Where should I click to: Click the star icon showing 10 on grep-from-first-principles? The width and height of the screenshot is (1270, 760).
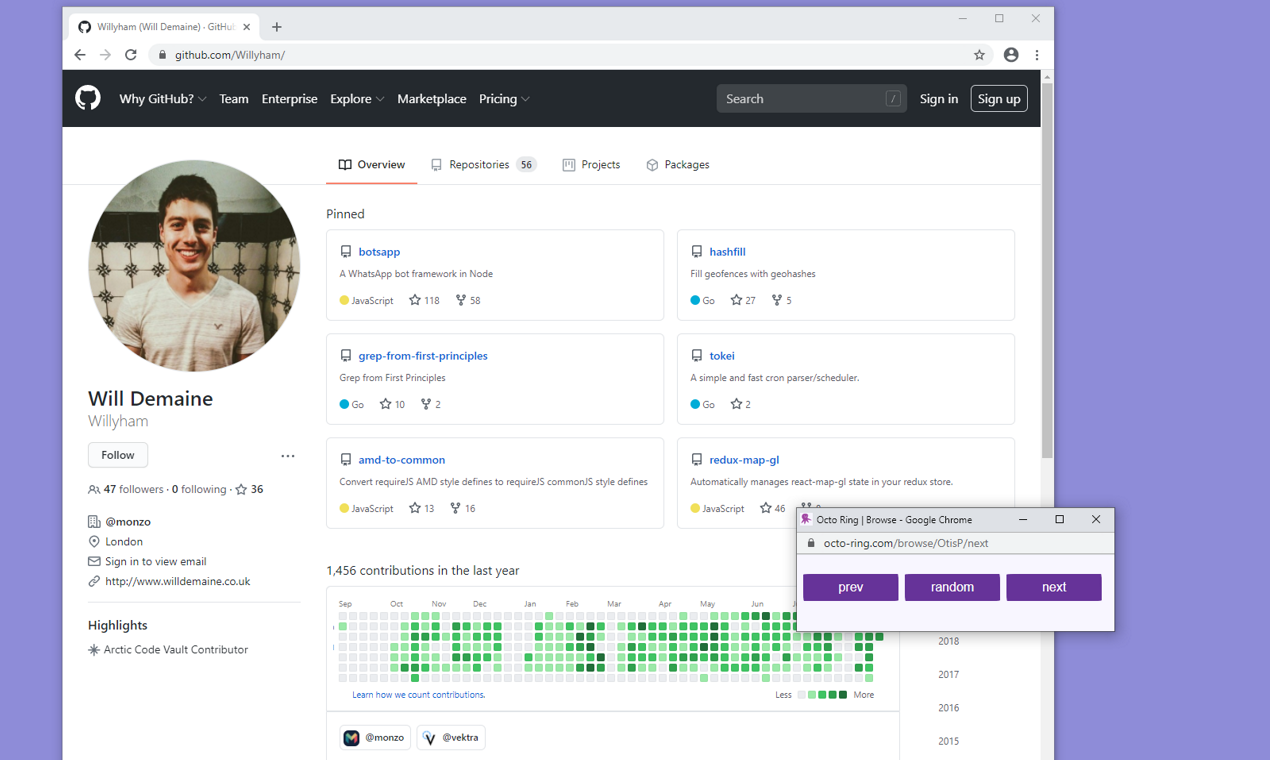(385, 404)
